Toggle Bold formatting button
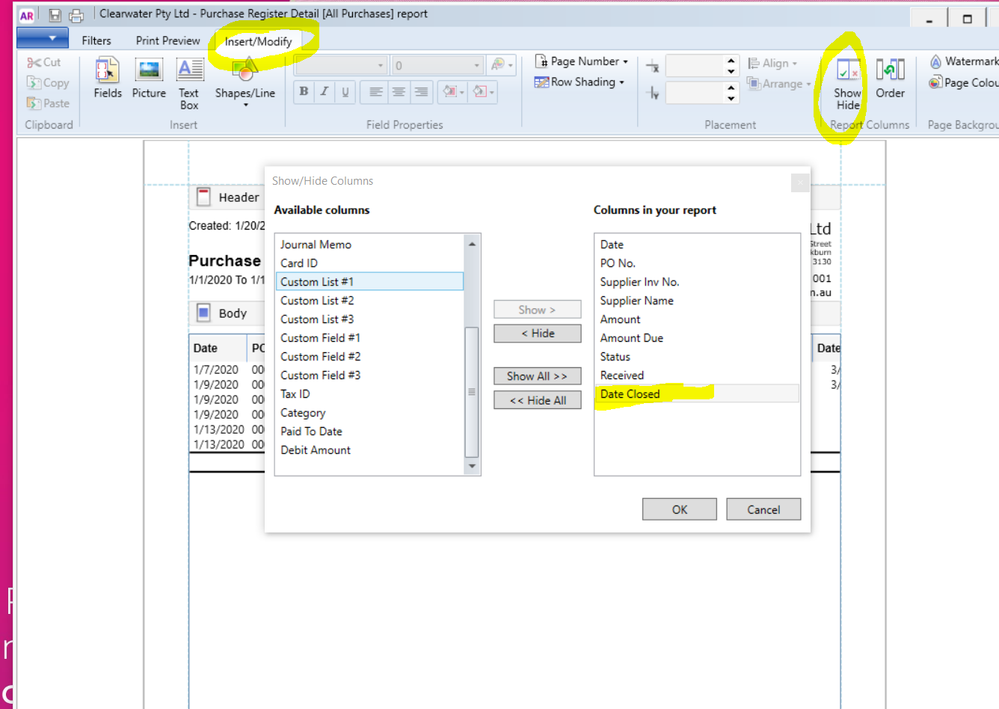Viewport: 999px width, 709px height. coord(304,92)
